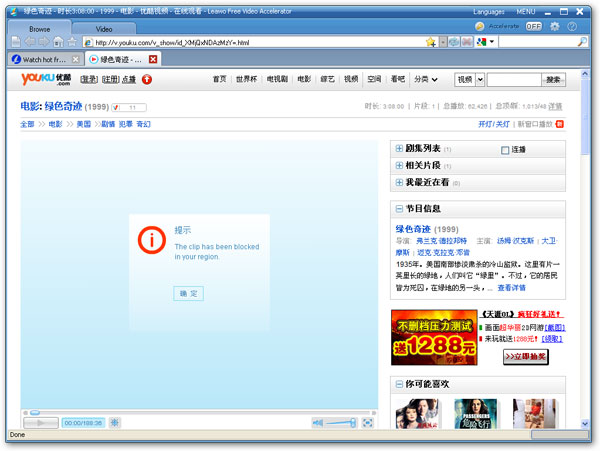600x451 pixels.
Task: Open the MENU item
Action: [526, 12]
